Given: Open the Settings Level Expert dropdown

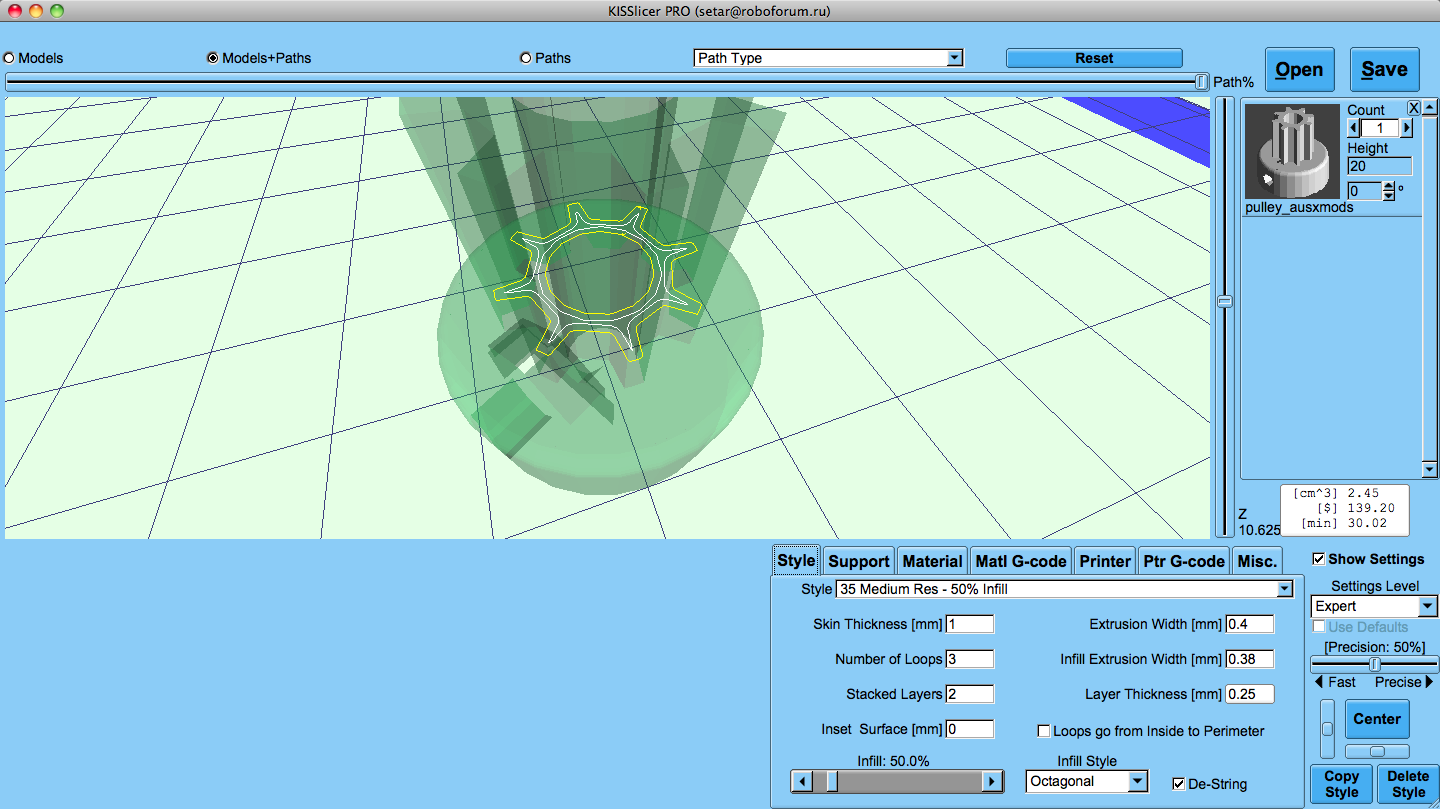Looking at the screenshot, I should tap(1374, 606).
